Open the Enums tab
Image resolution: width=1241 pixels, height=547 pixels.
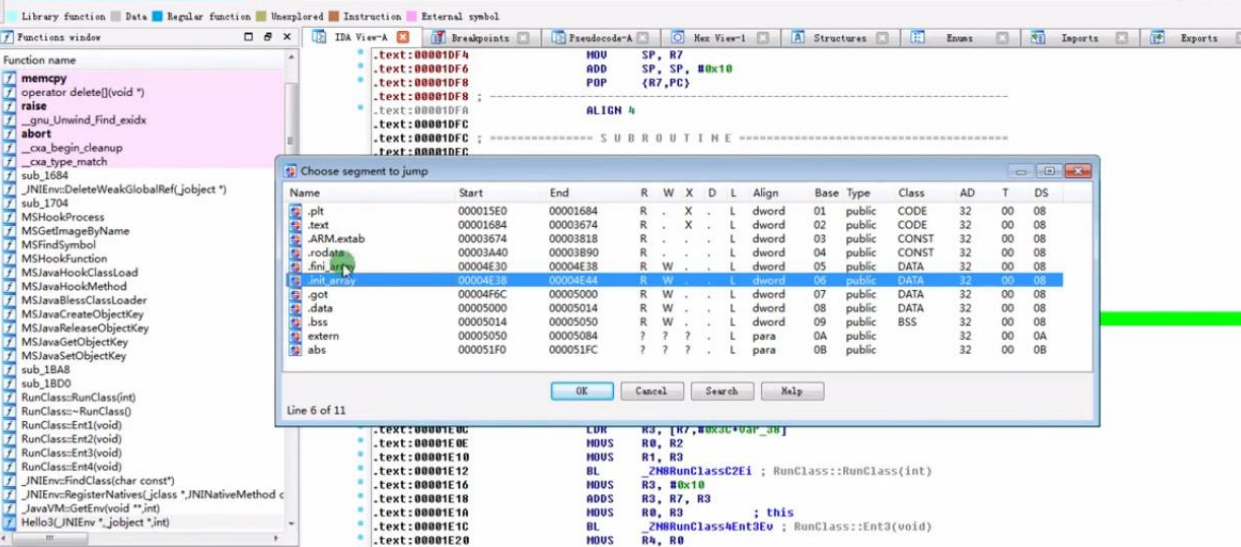[x=958, y=38]
